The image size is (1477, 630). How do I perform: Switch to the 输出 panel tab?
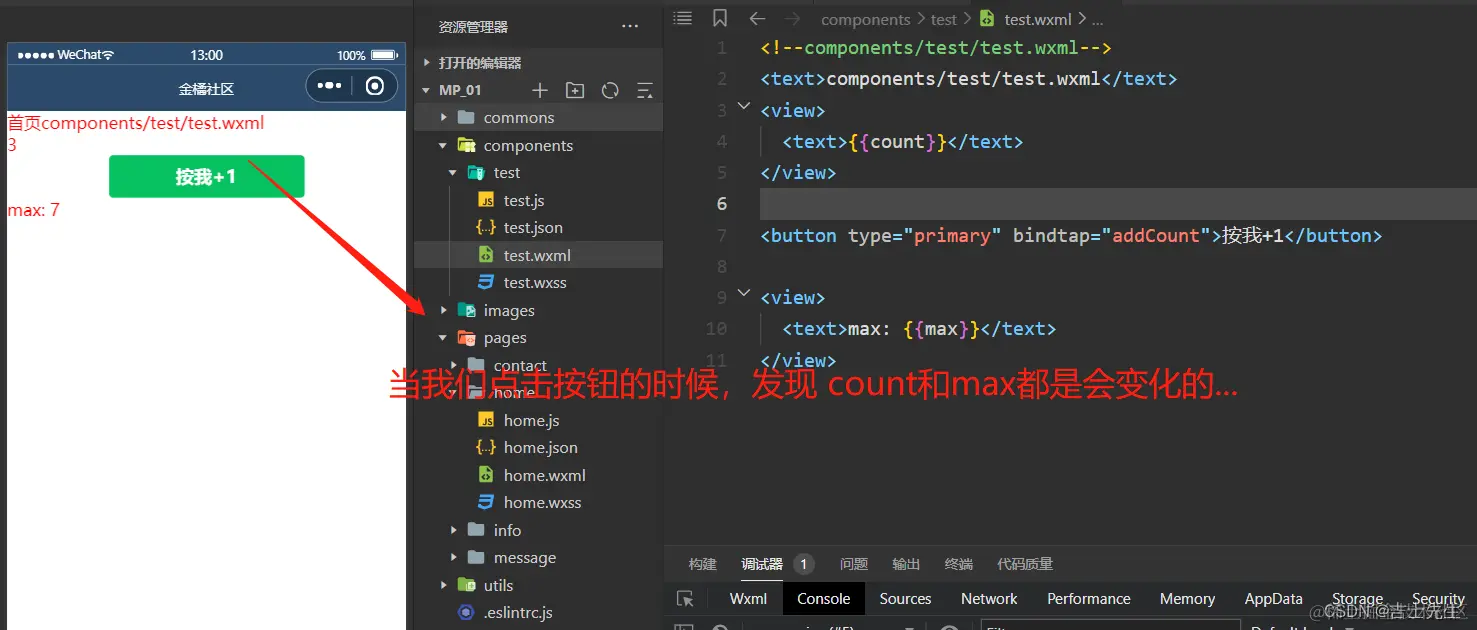tap(906, 564)
